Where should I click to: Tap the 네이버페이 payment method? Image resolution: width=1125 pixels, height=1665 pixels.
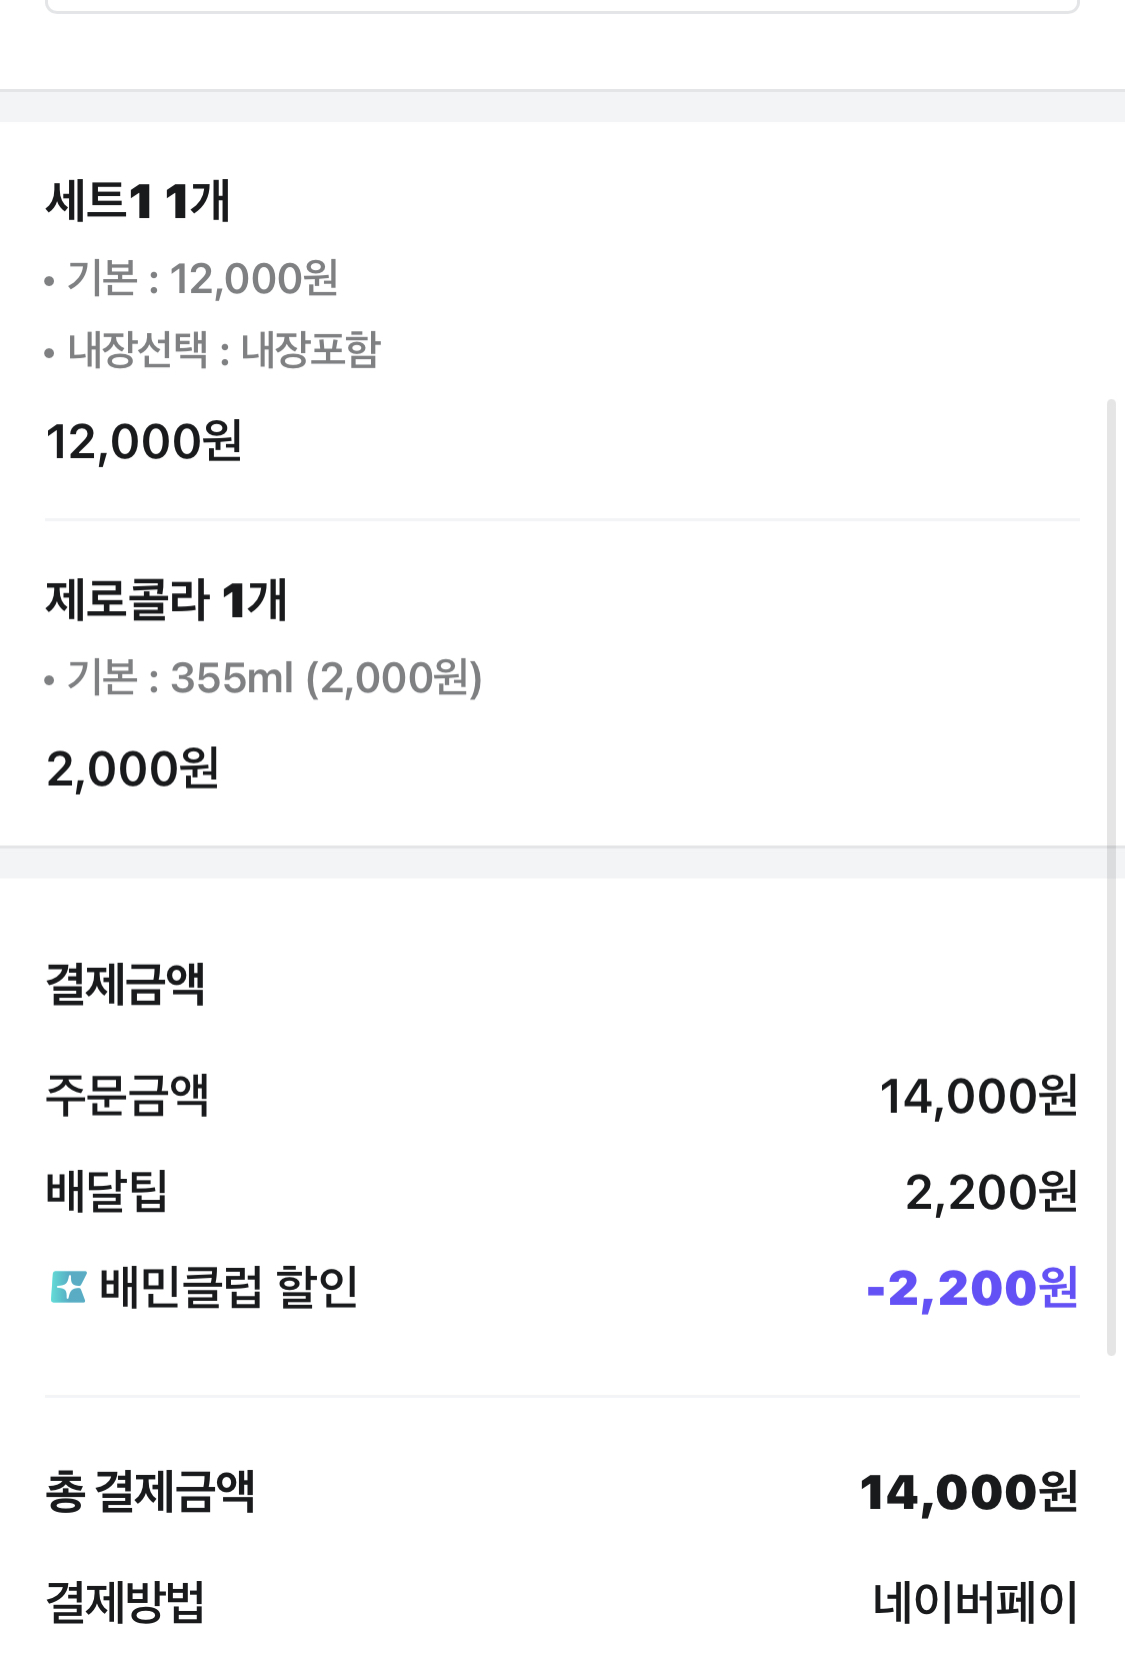(975, 1602)
